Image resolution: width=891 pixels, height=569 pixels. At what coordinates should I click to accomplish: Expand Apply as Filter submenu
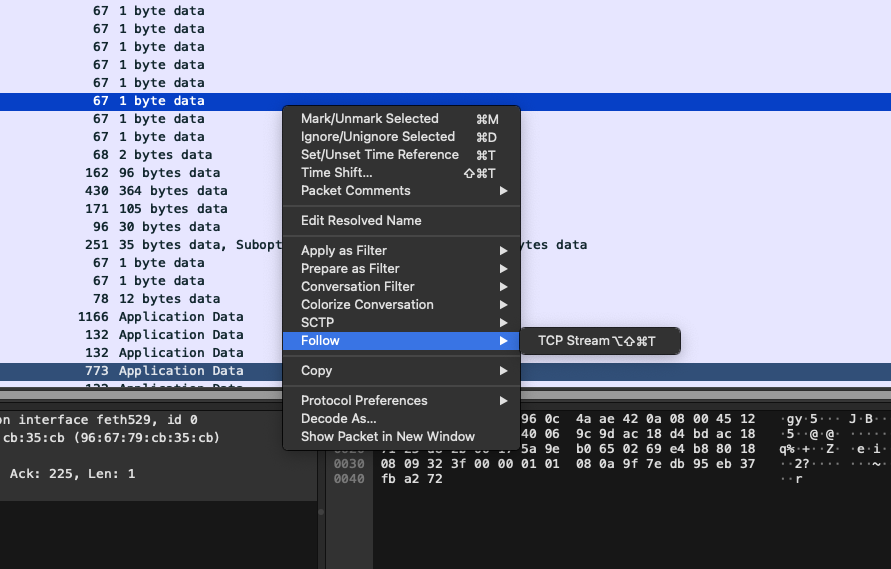[344, 251]
